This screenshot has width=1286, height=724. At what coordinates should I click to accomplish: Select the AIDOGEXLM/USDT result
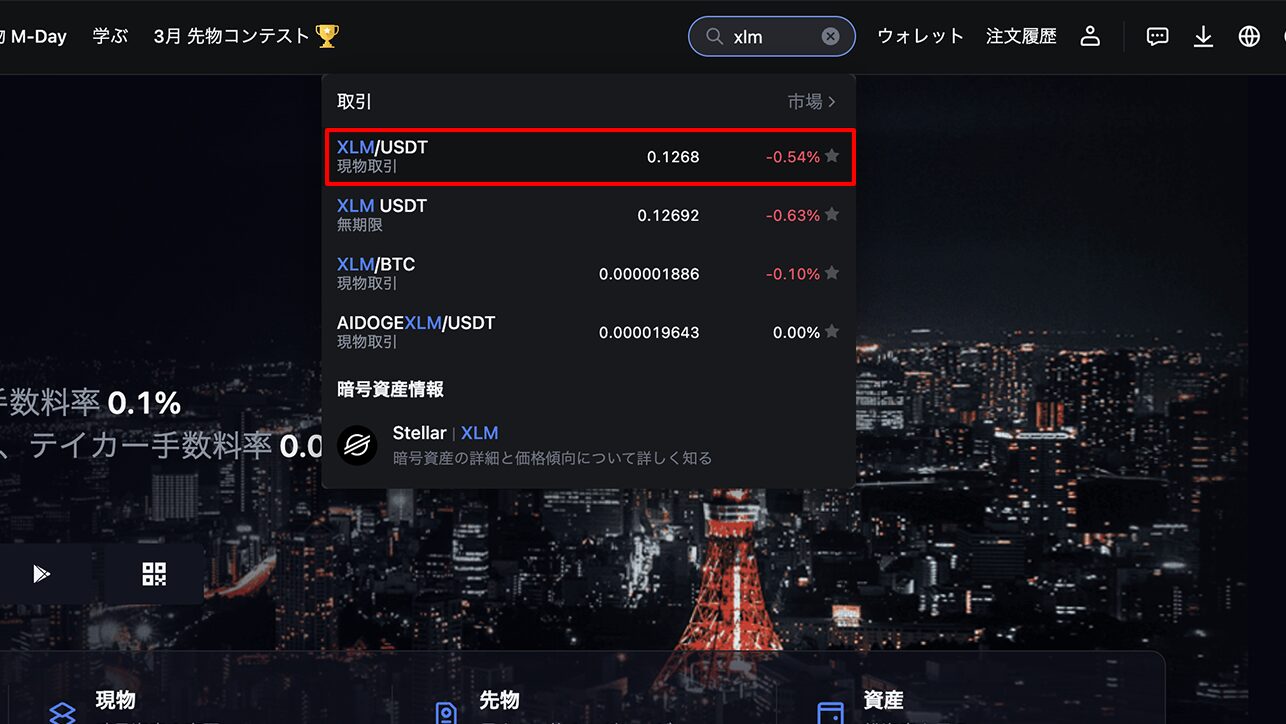(x=589, y=332)
